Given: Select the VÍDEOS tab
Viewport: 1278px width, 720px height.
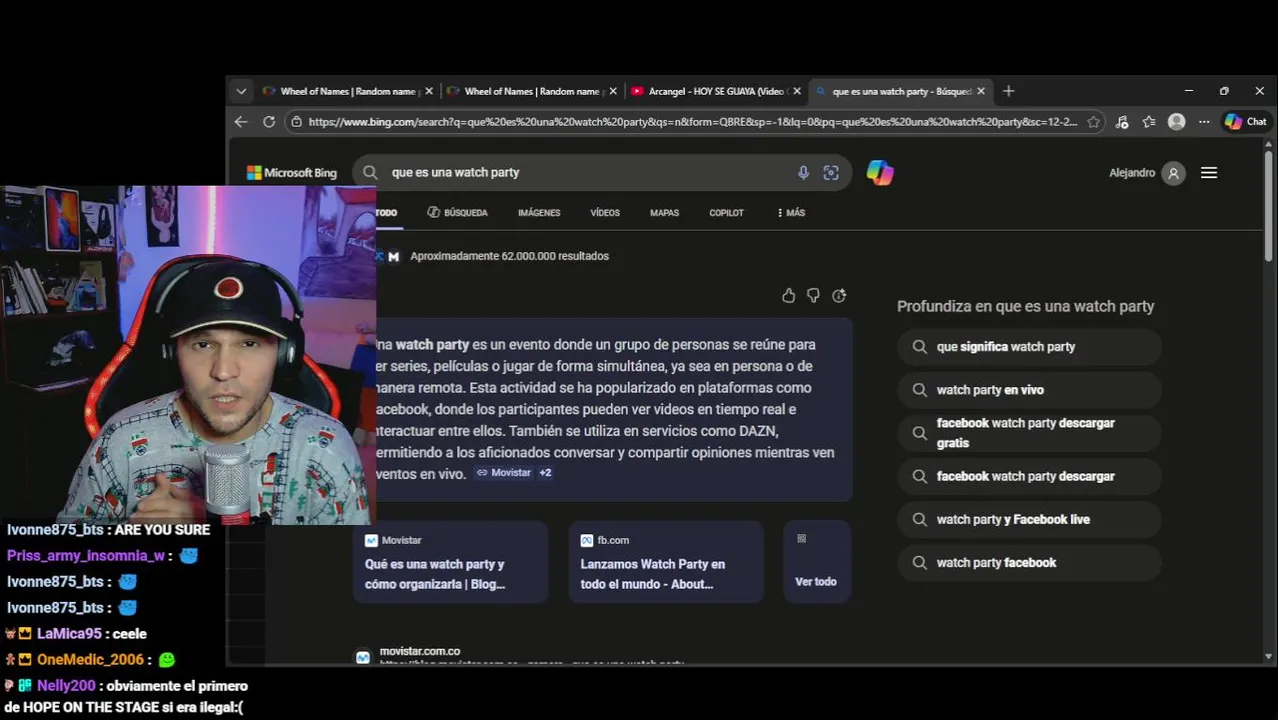Looking at the screenshot, I should pyautogui.click(x=605, y=213).
